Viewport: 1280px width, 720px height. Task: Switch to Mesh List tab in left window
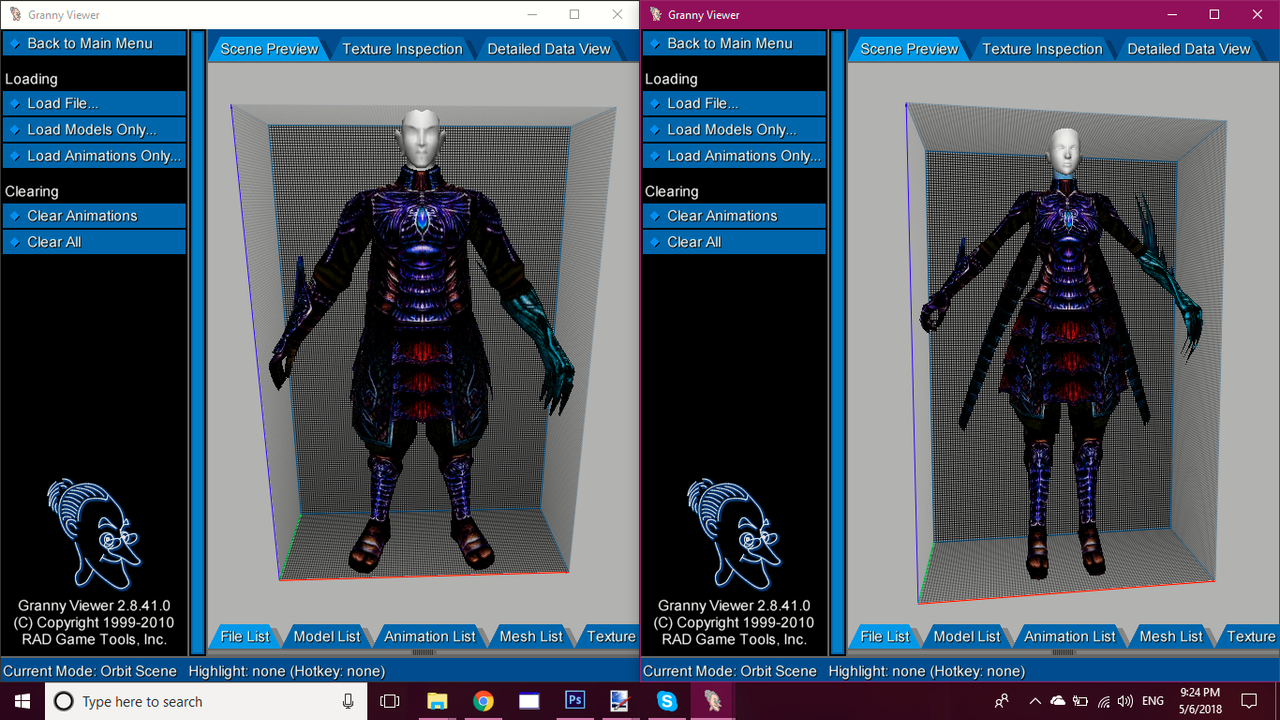531,636
